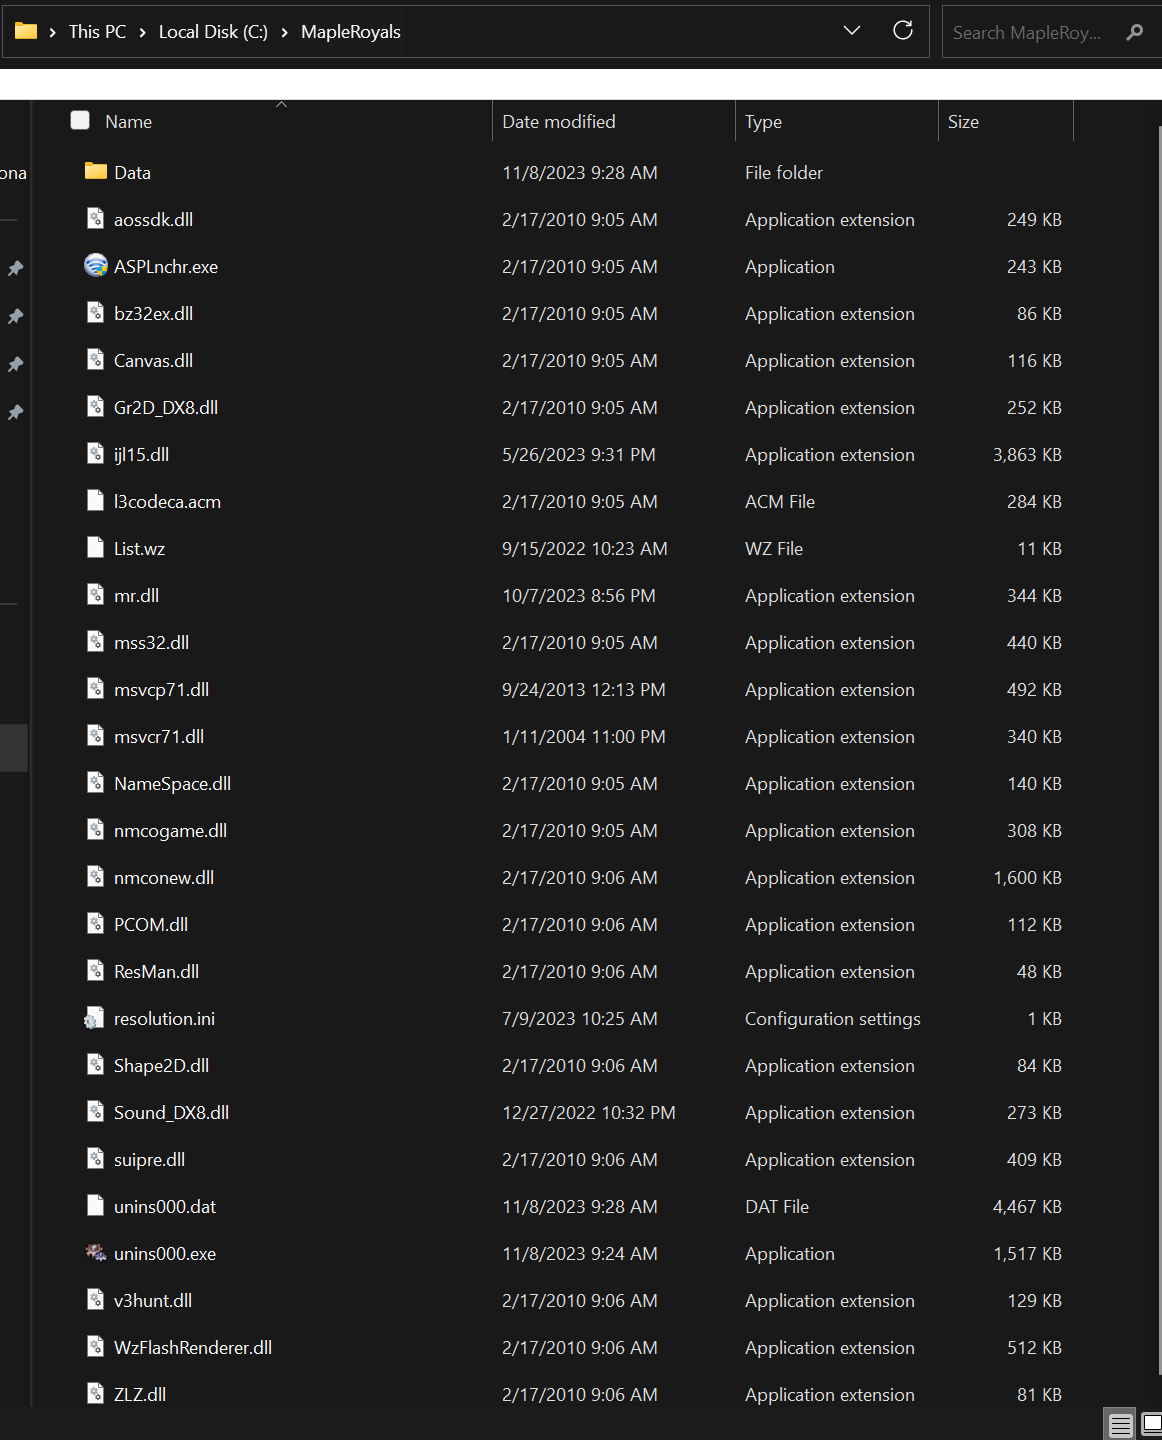Switch to the details view layout
The image size is (1162, 1440).
[1121, 1424]
